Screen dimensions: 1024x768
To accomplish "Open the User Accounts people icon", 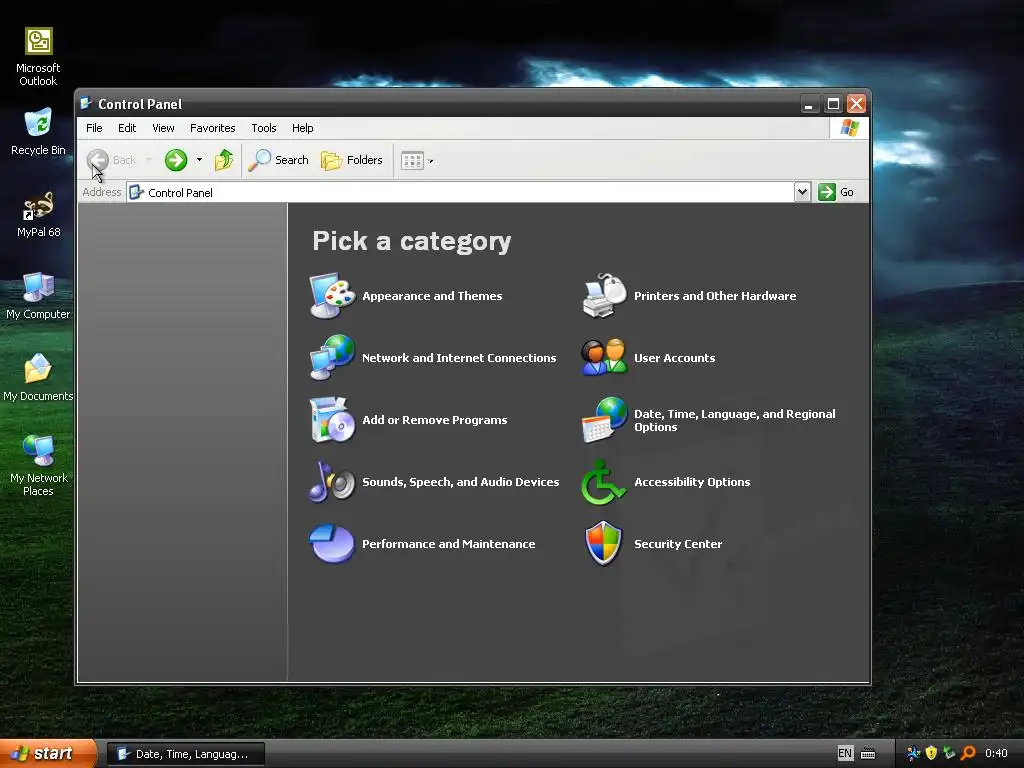I will [604, 357].
